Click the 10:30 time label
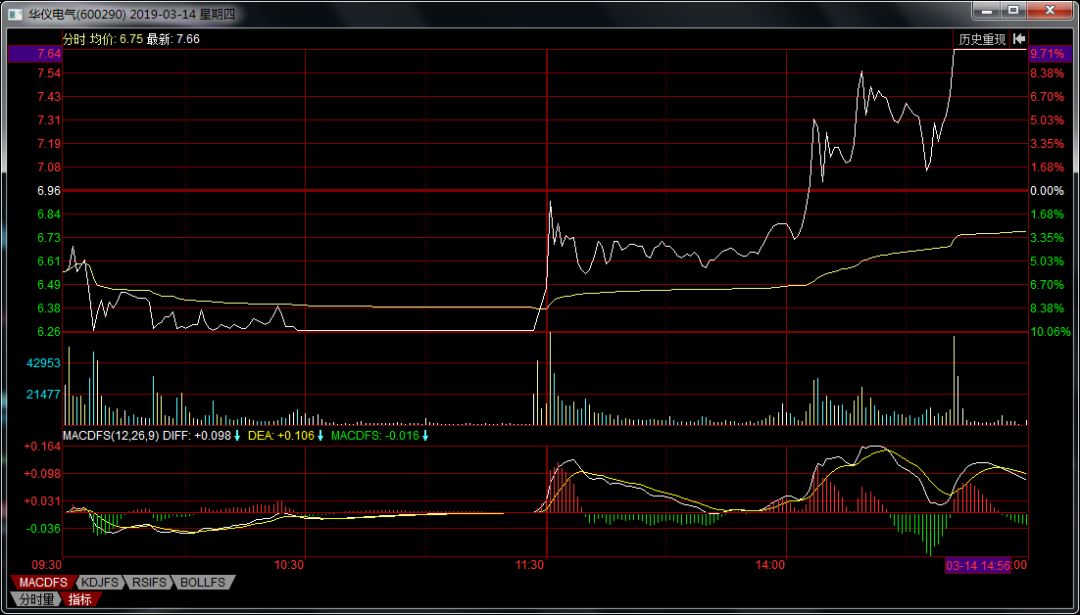Image resolution: width=1080 pixels, height=615 pixels. point(289,565)
